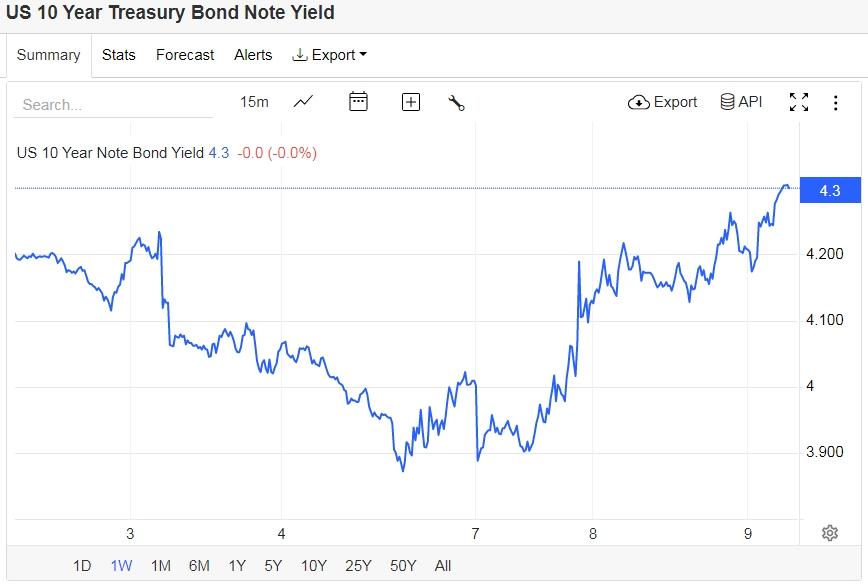Select the 1D time range
Viewport: 868px width, 584px height.
click(x=82, y=566)
